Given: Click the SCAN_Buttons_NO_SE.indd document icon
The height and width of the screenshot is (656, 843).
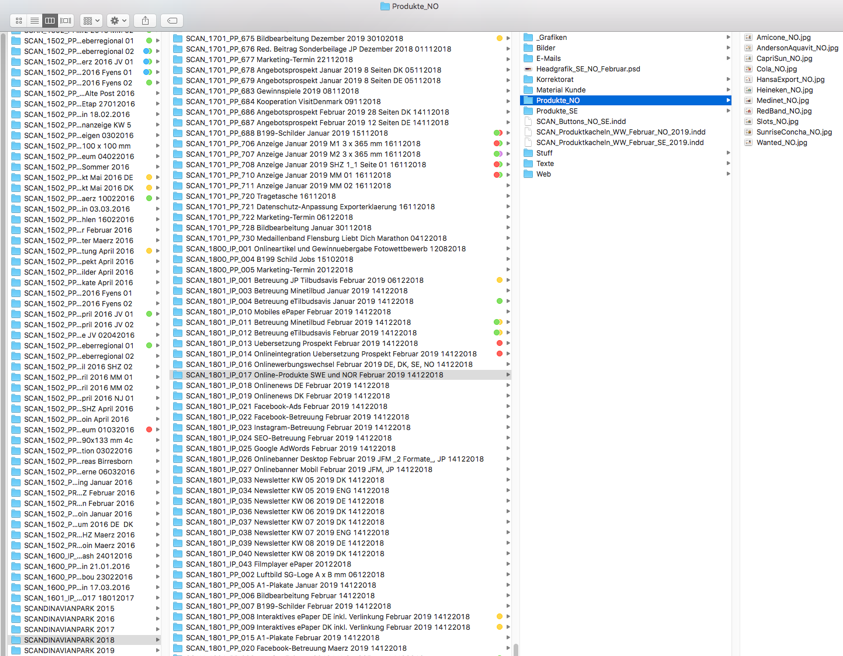Looking at the screenshot, I should tap(528, 122).
